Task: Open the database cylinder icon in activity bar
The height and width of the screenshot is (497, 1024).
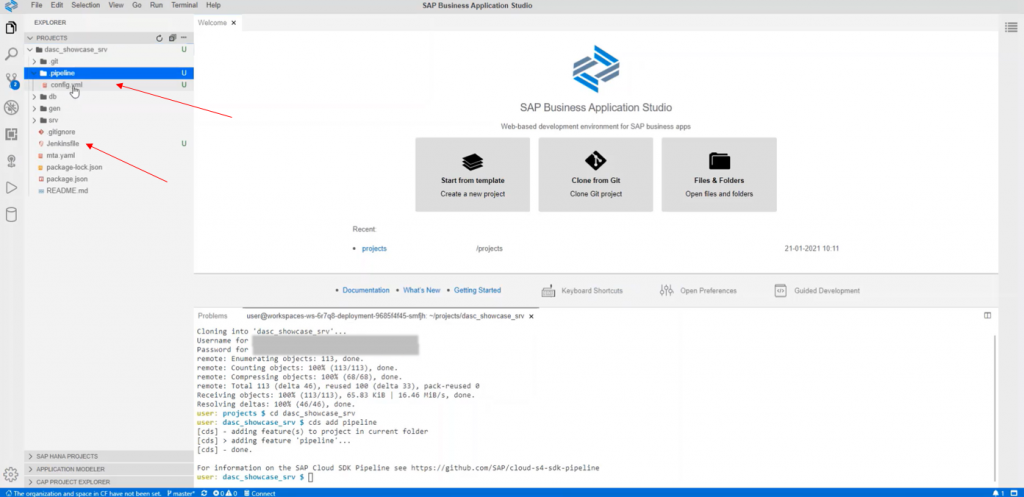Action: 11,215
